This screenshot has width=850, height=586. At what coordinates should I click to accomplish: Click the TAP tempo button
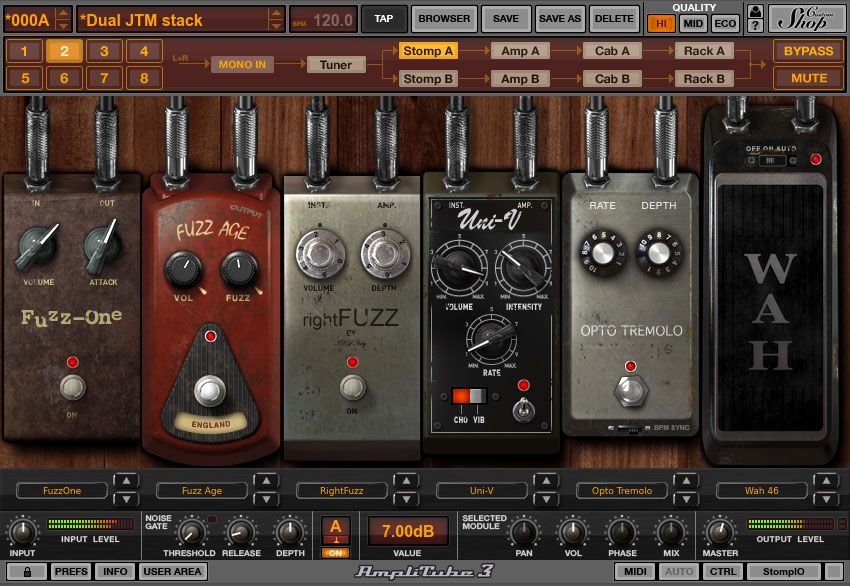[383, 19]
